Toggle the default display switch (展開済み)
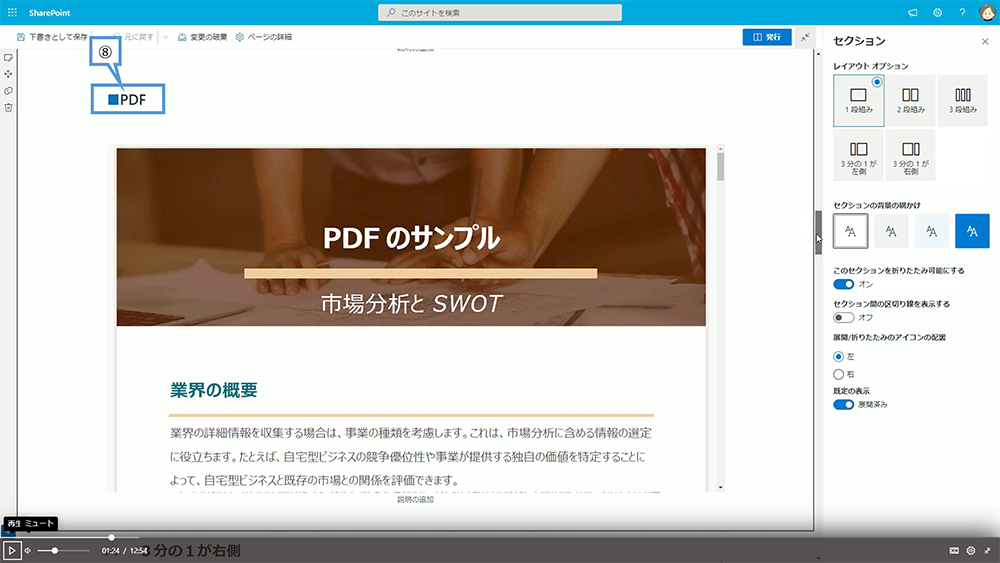 click(843, 405)
